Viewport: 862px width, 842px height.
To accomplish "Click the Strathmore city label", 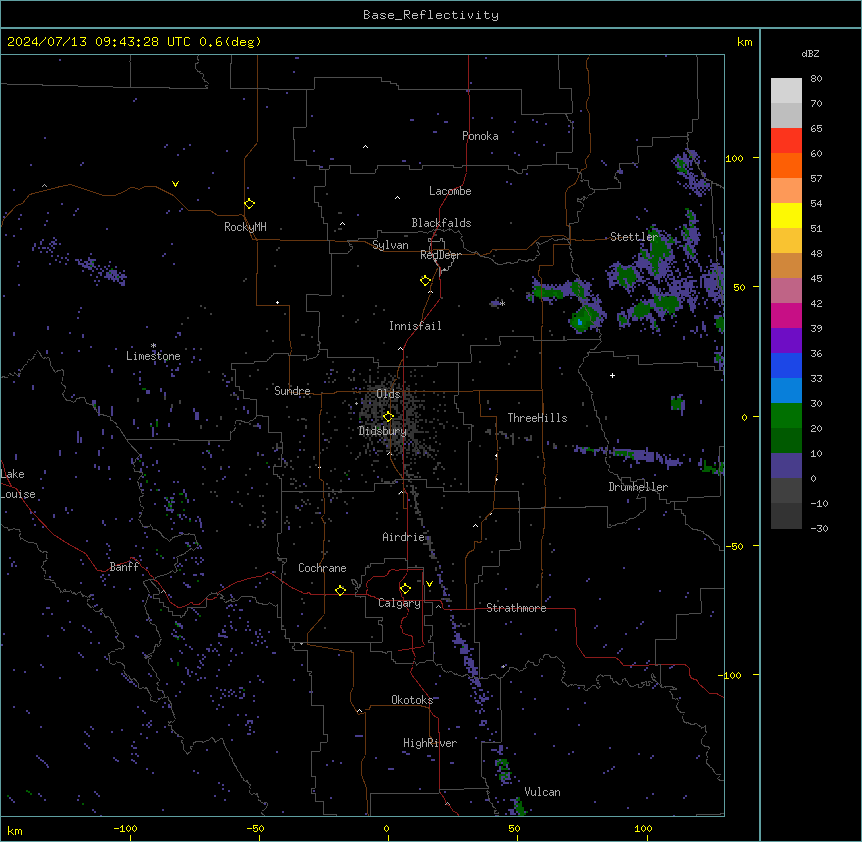I will point(516,608).
